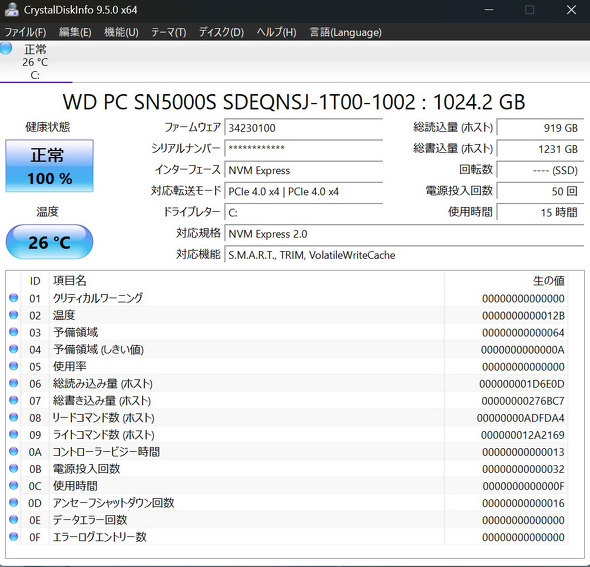
Task: Click rotation rate value ---- (SSD)
Action: (x=540, y=170)
